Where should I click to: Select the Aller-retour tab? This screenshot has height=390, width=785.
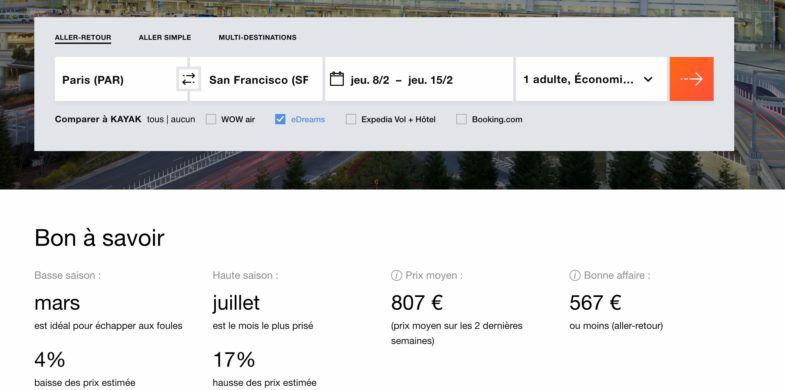[x=83, y=38]
